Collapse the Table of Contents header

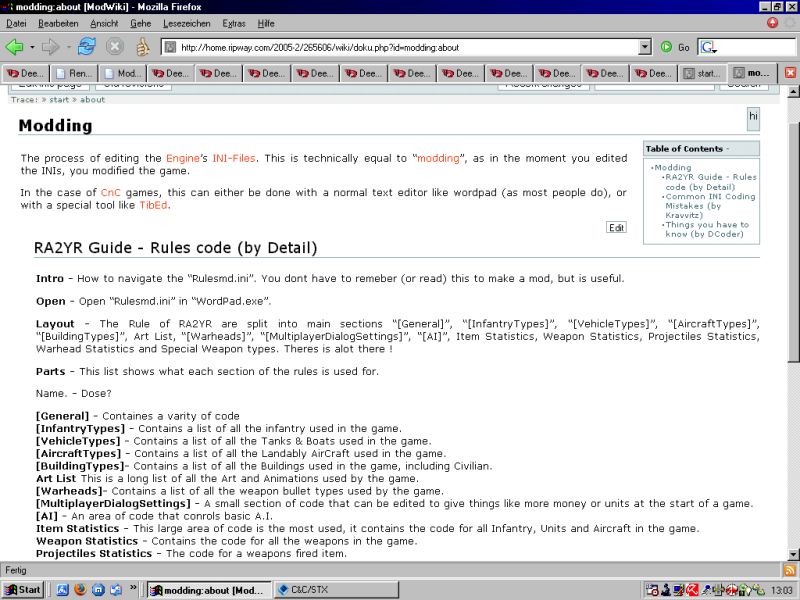[x=701, y=149]
